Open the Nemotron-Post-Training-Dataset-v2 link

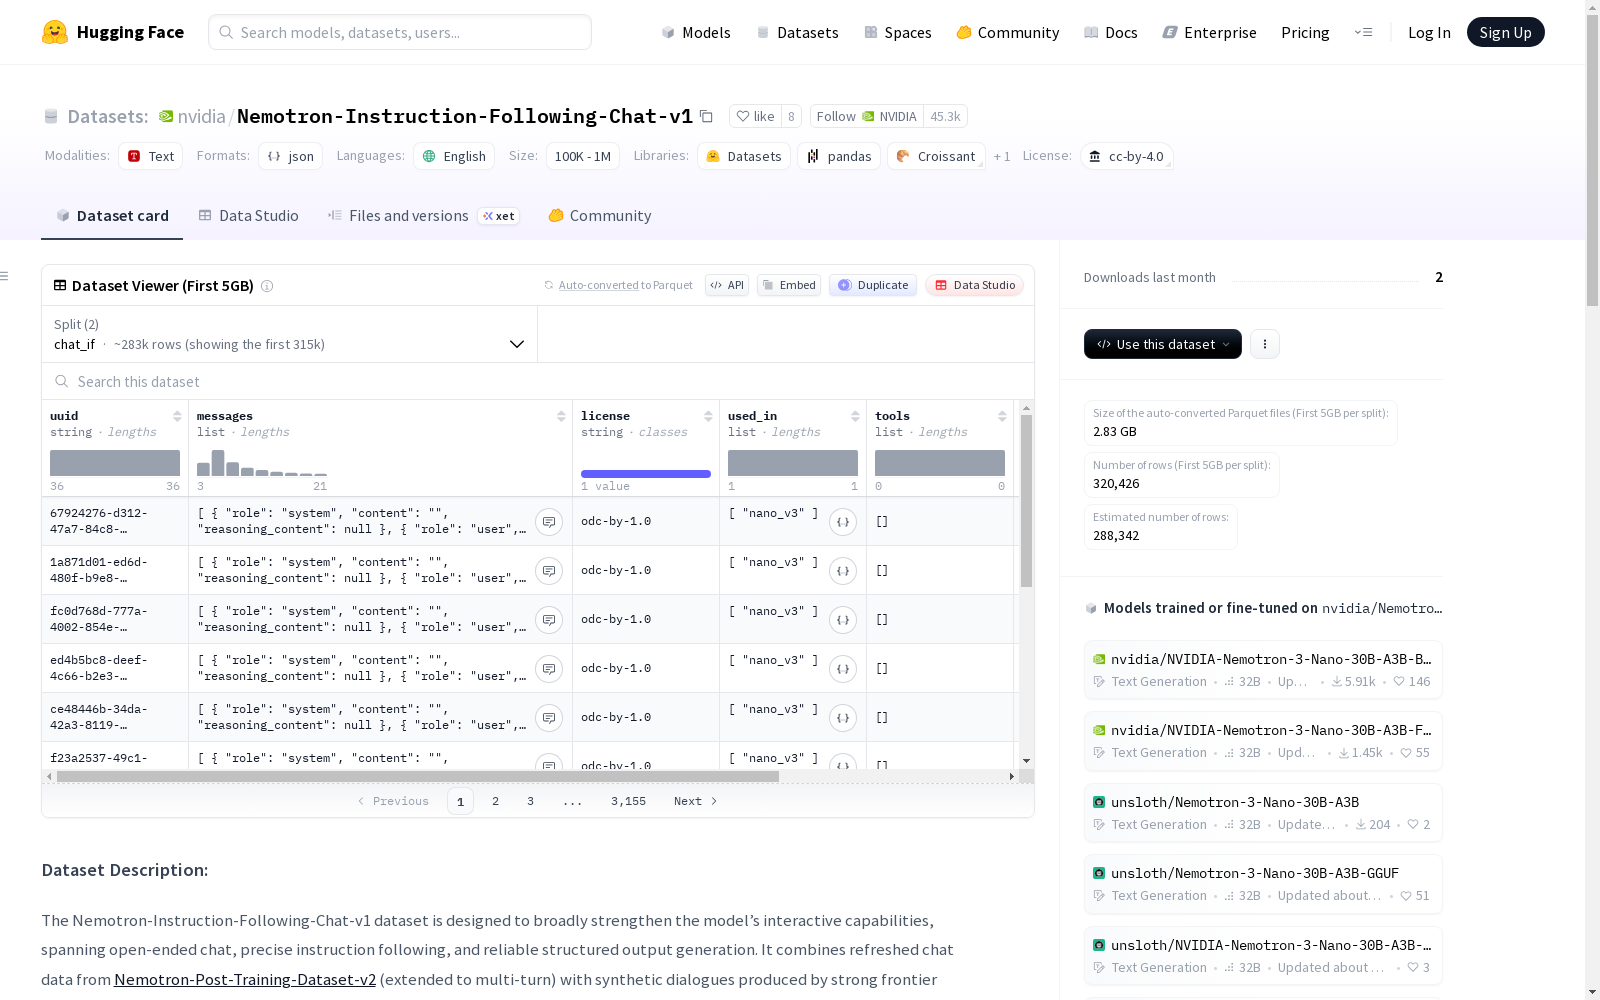(245, 979)
